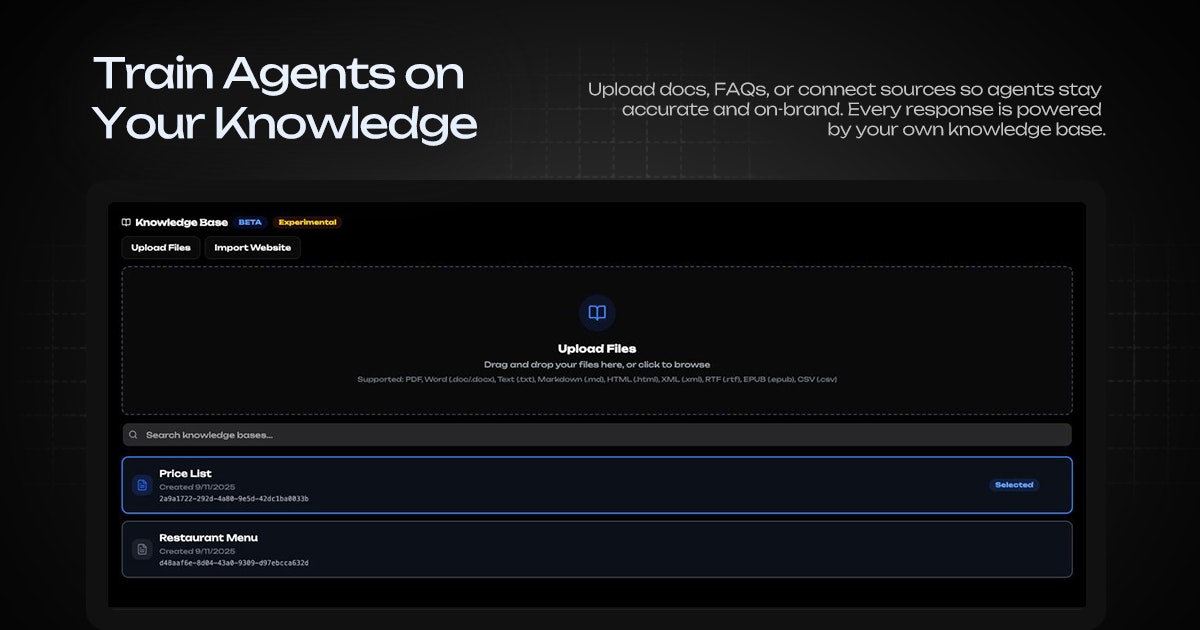This screenshot has width=1200, height=630.
Task: Click the supported file formats line
Action: point(597,379)
